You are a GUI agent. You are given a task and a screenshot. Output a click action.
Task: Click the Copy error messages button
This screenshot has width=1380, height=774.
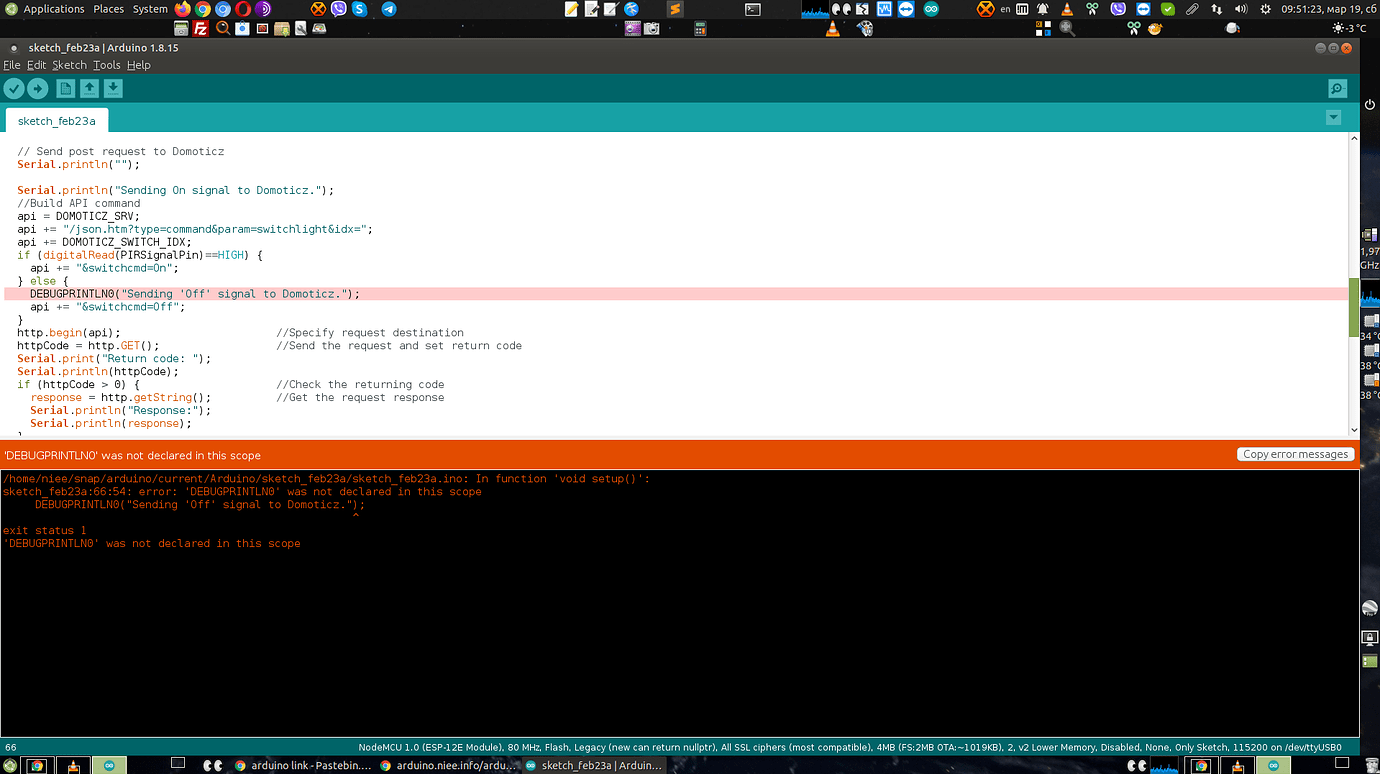tap(1295, 454)
